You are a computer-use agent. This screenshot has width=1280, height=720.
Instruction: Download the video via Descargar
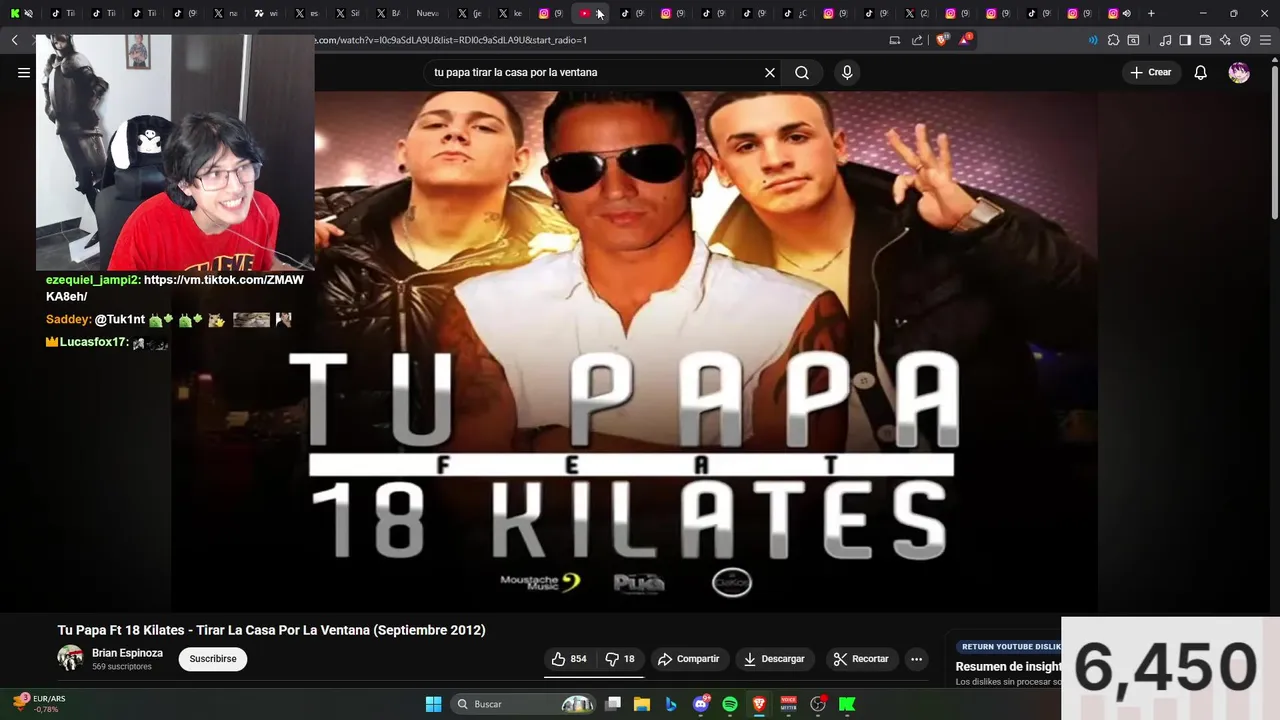(x=774, y=659)
